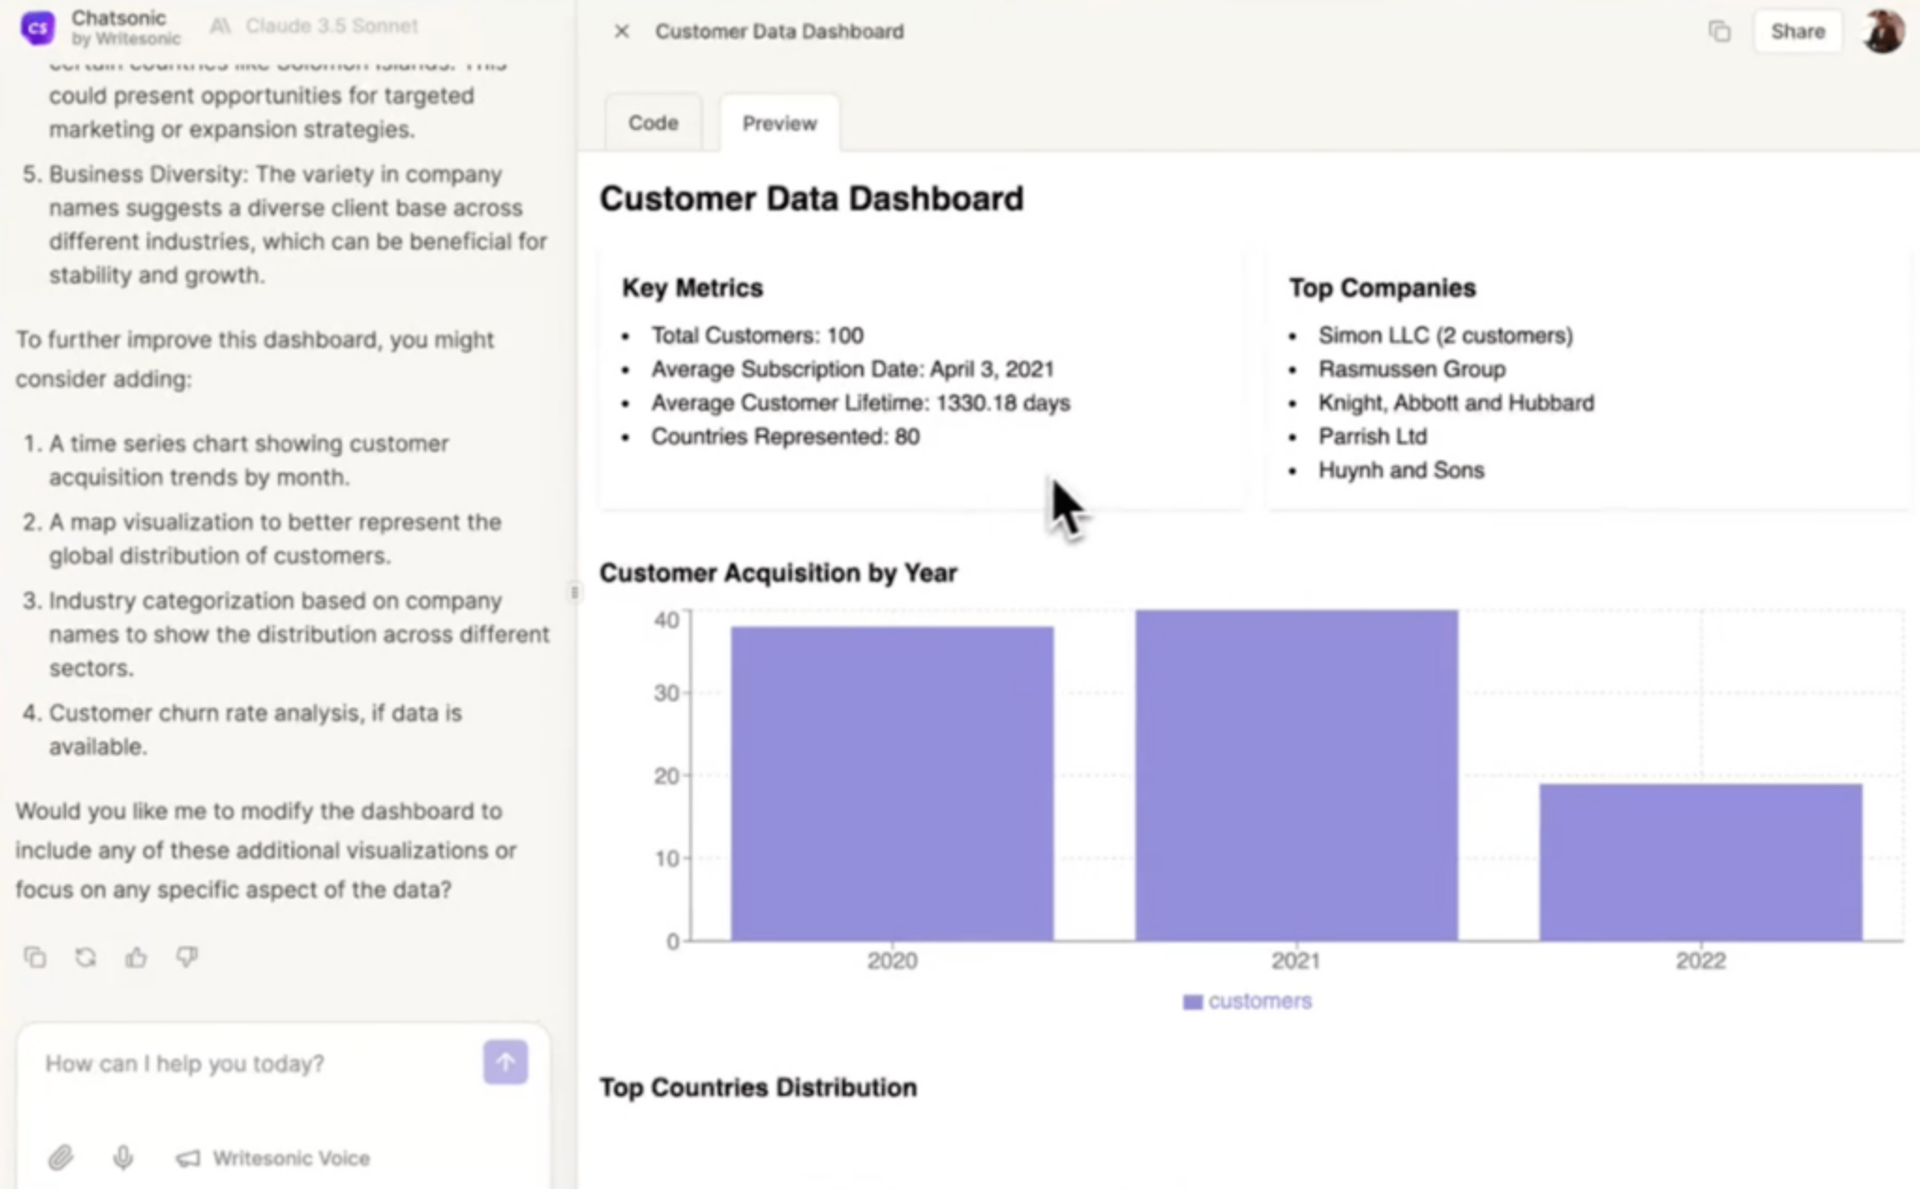Click the 'Top Countries Distribution' heading
The image size is (1920, 1189).
(x=758, y=1087)
